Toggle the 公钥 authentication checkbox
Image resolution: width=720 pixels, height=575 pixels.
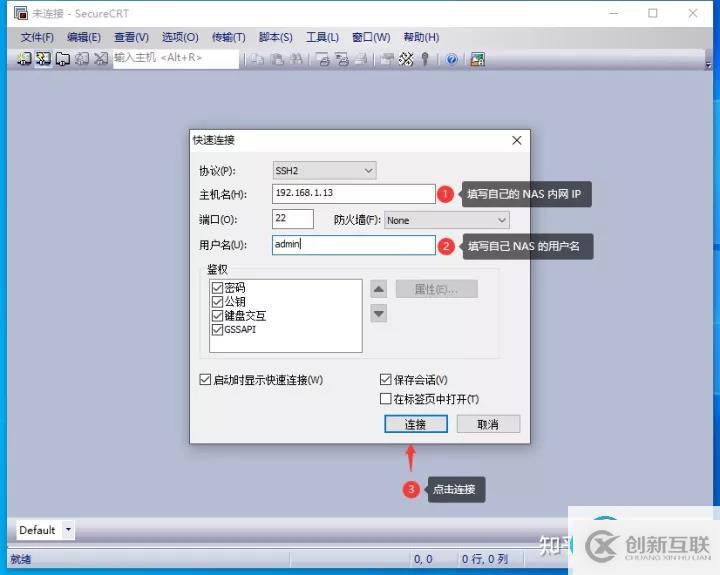217,302
